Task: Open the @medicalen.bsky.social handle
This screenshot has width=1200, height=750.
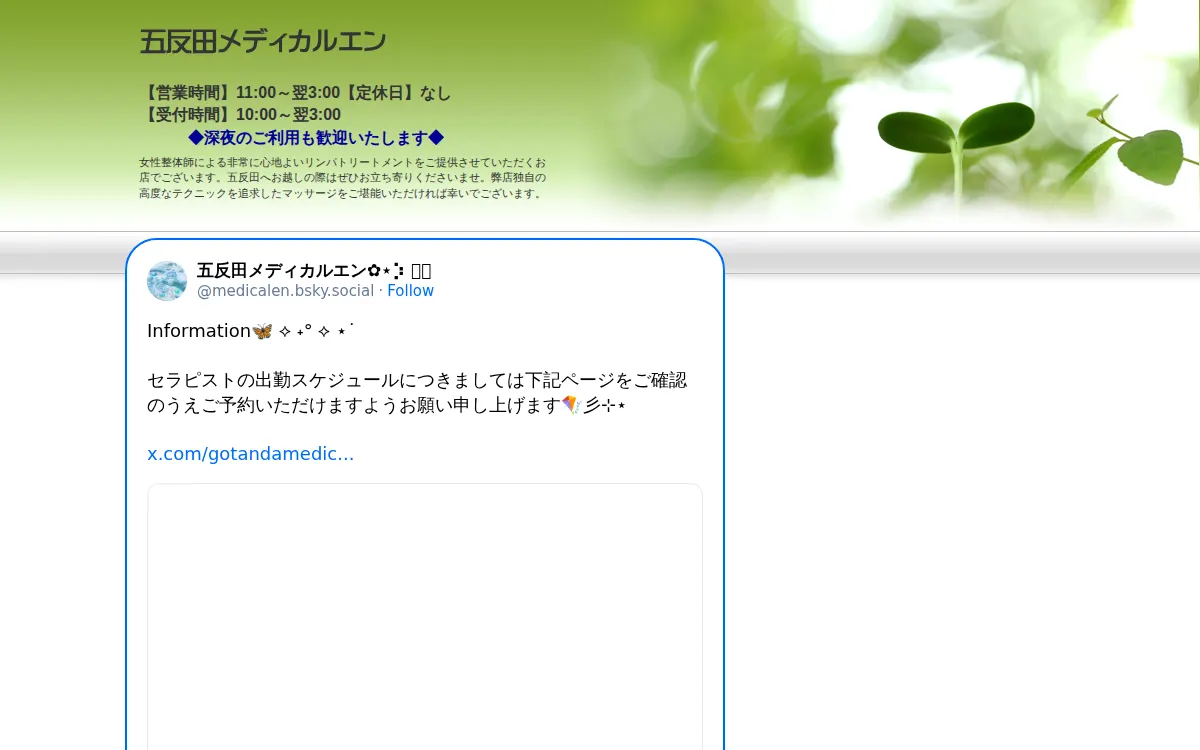Action: (285, 291)
